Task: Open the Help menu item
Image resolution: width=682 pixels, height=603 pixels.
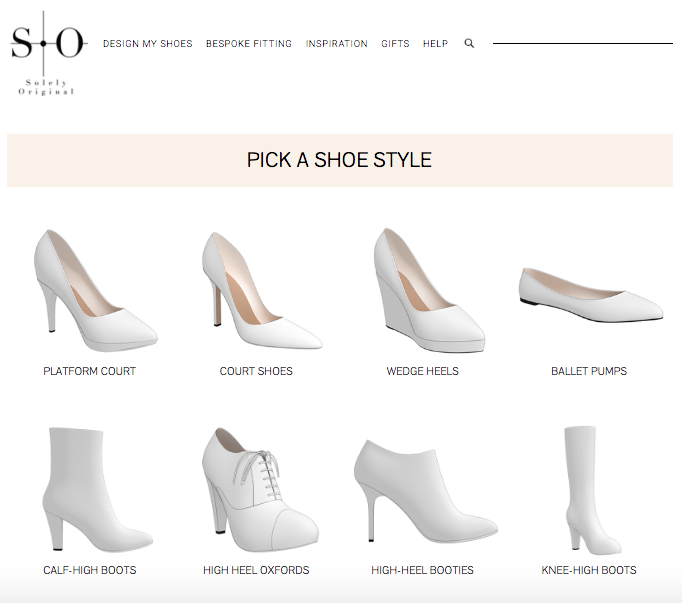Action: [435, 44]
